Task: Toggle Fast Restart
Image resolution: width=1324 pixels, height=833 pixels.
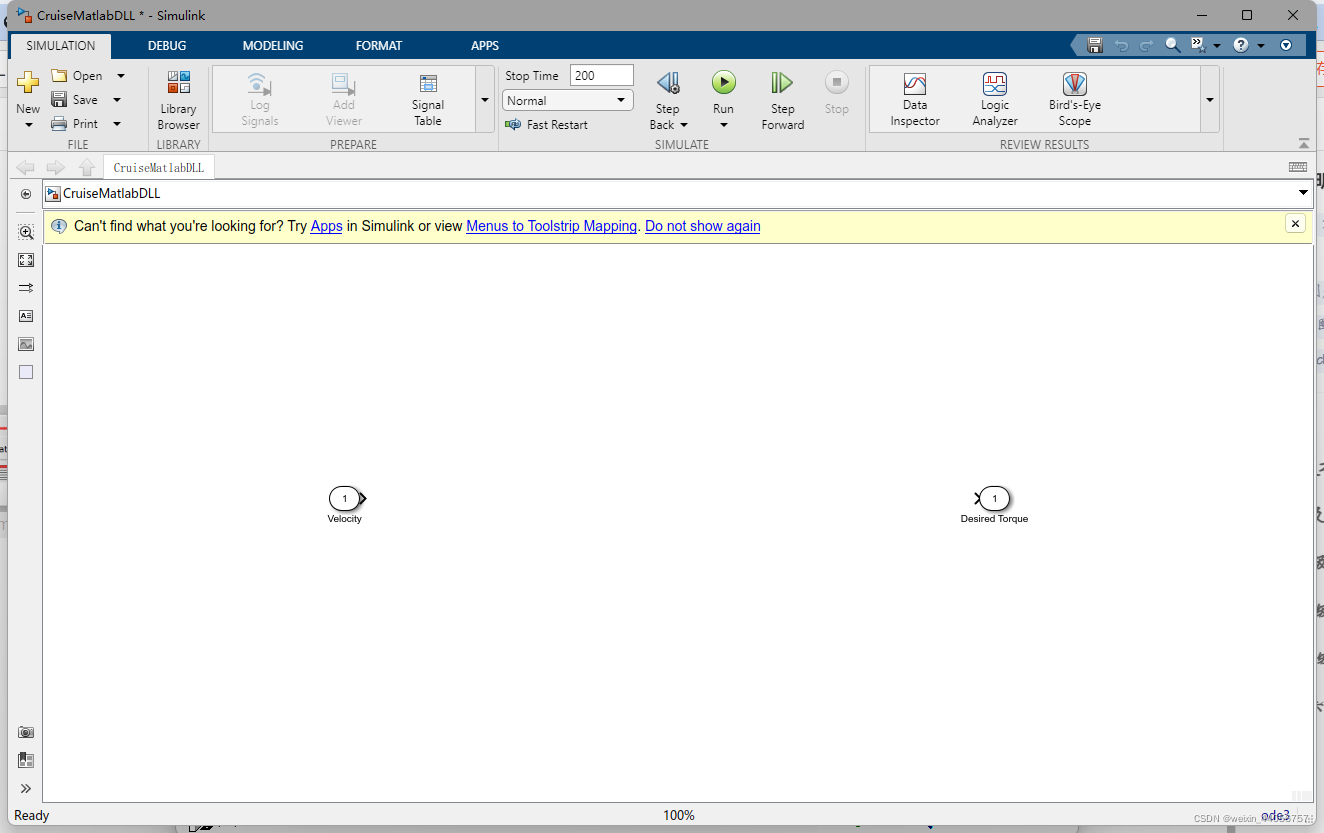Action: point(546,125)
